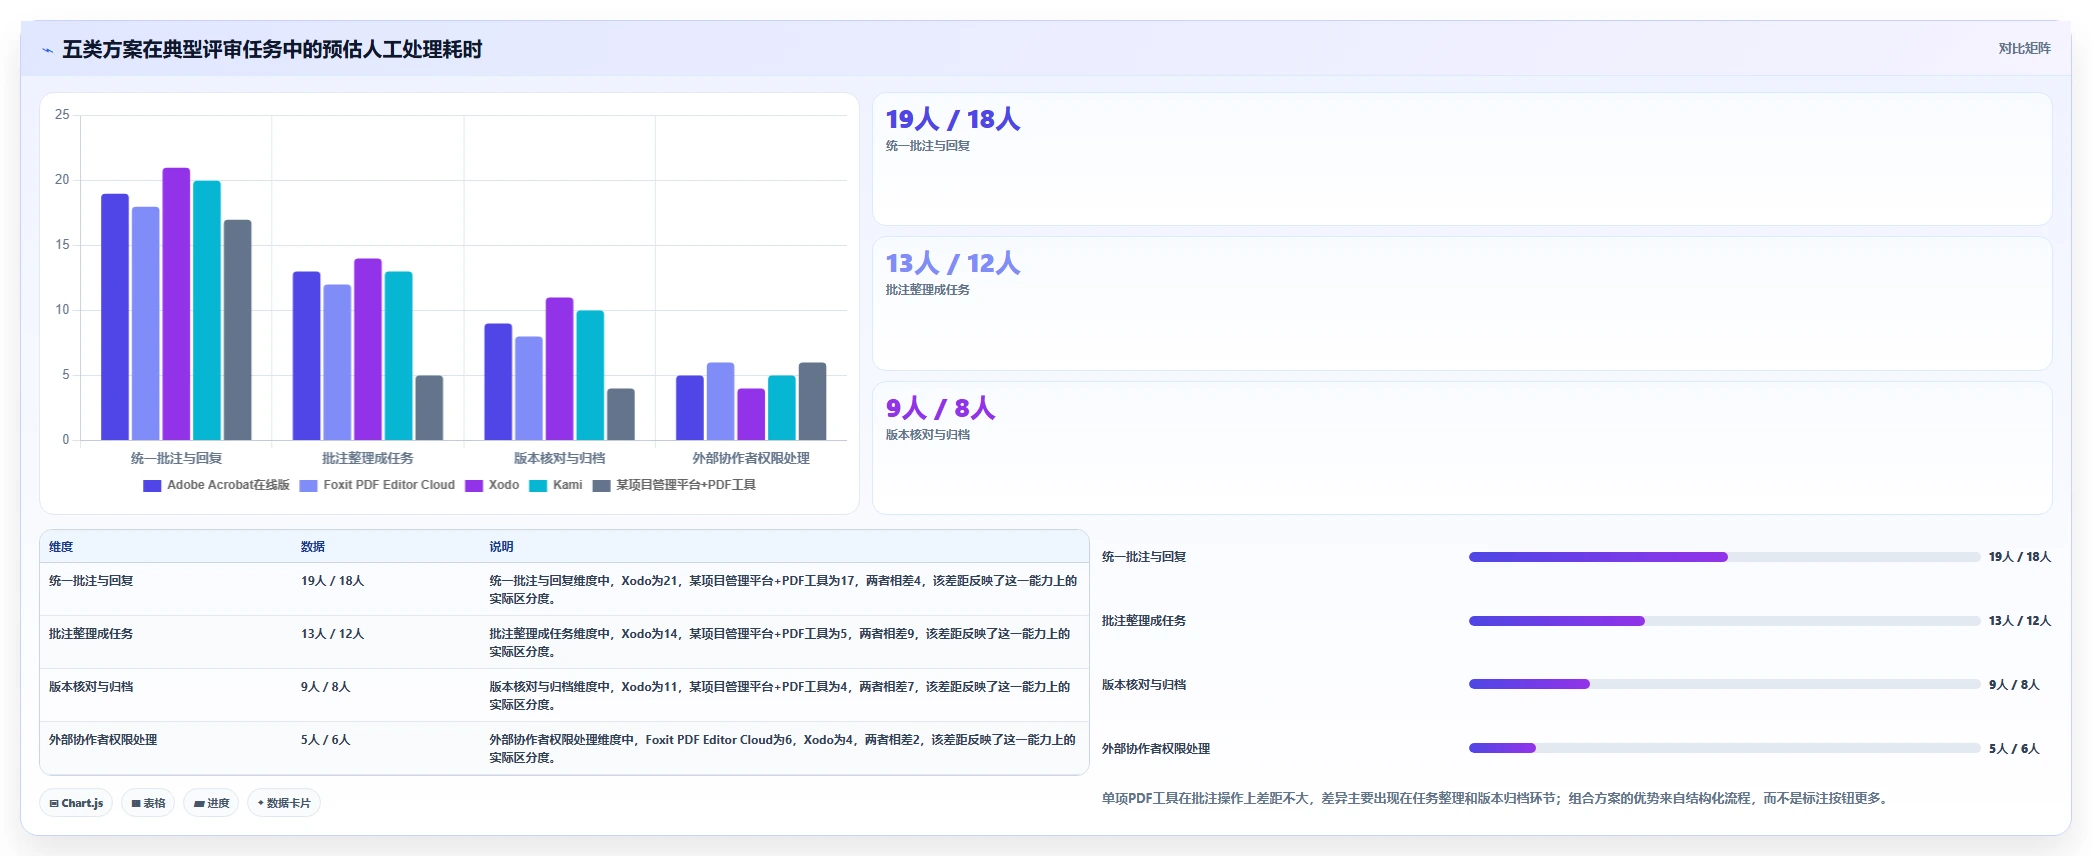2092x856 pixels.
Task: Click Xodo bar in 统一批注与回复 group
Action: click(x=176, y=304)
